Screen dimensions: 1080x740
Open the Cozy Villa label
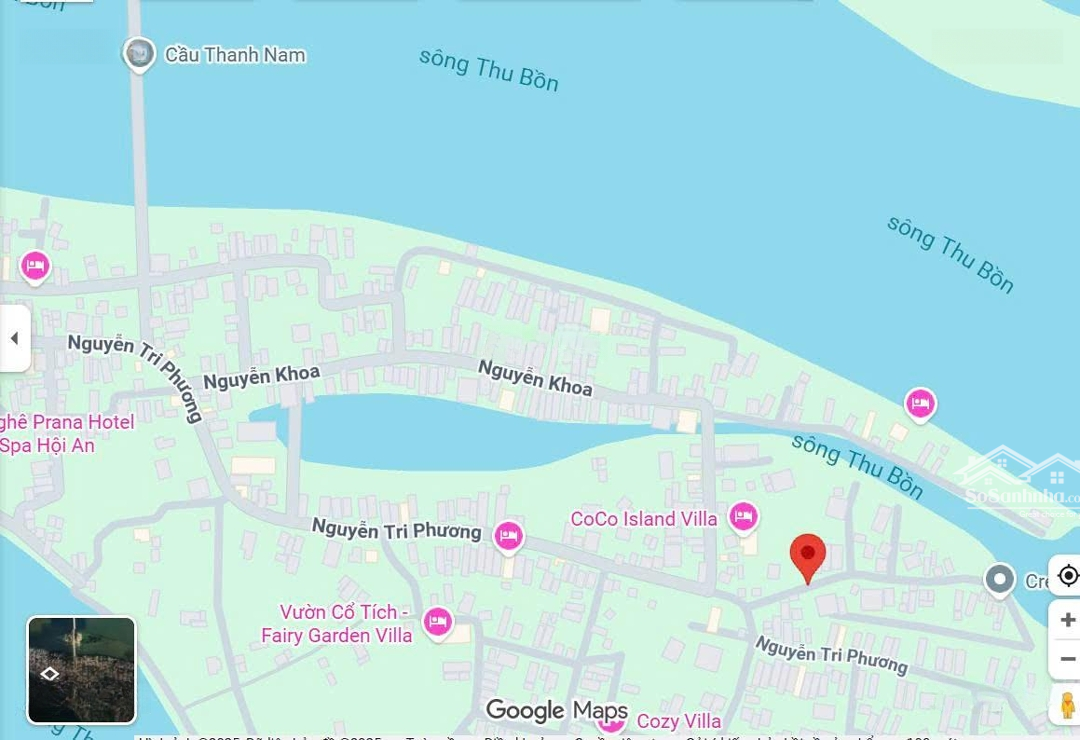point(678,721)
